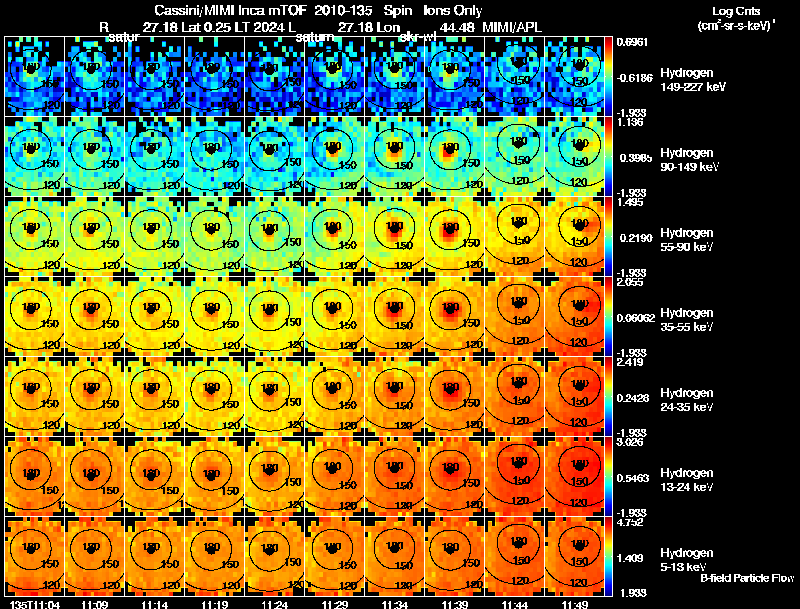Viewport: 800px width, 609px height.
Task: View the 24-35 keV panel at 11:29
Action: (335, 397)
